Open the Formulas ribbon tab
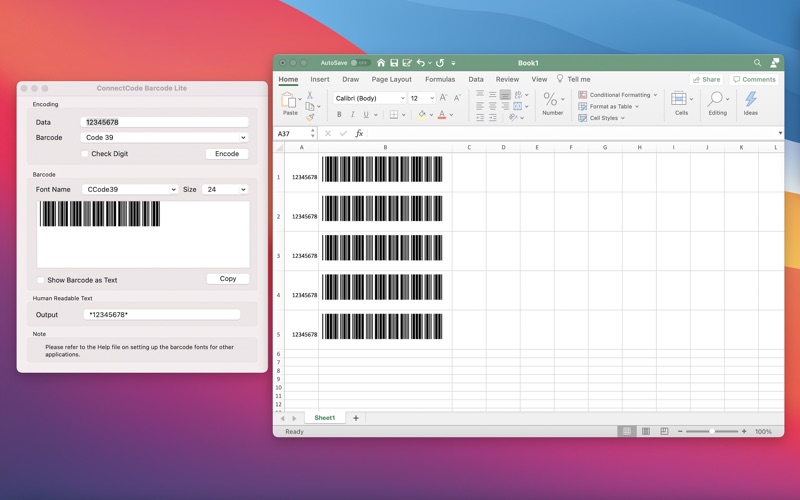The width and height of the screenshot is (800, 500). click(x=440, y=79)
